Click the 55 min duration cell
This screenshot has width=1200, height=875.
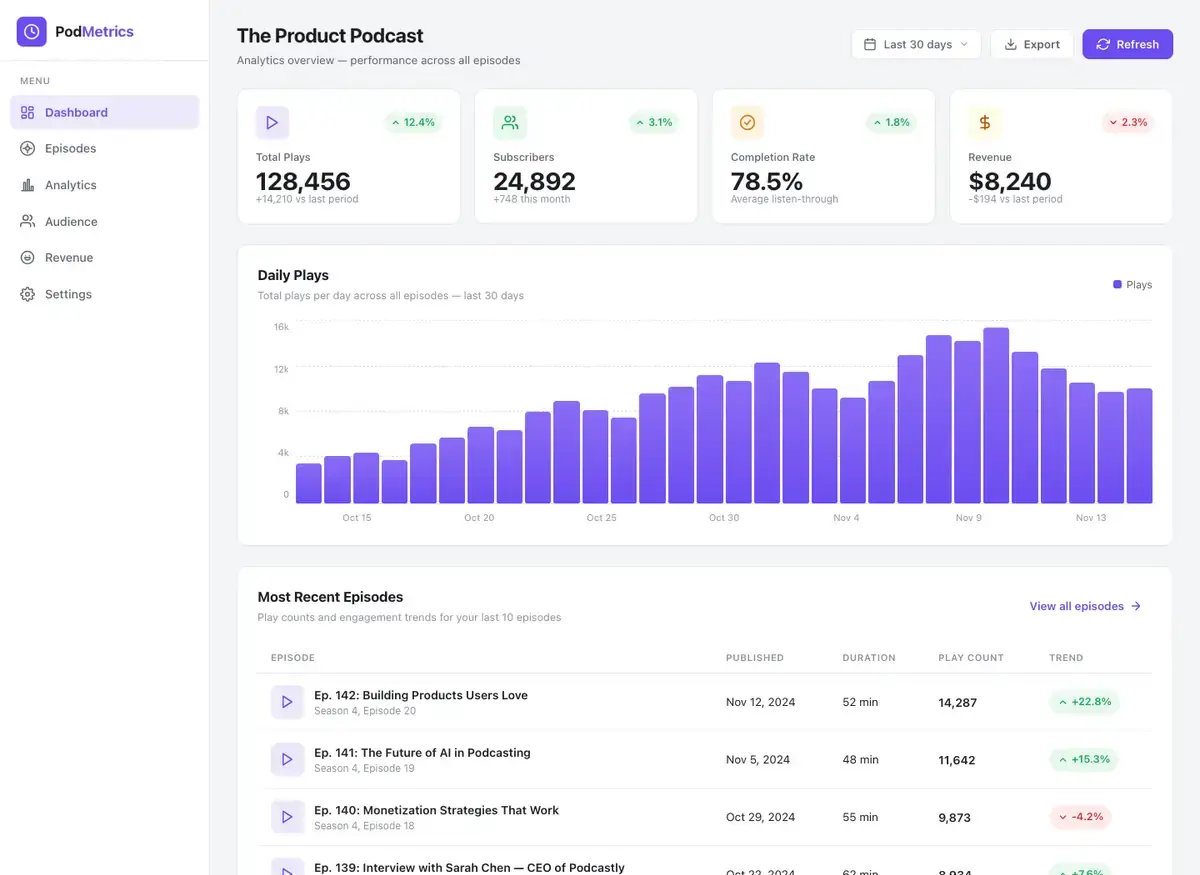click(860, 817)
